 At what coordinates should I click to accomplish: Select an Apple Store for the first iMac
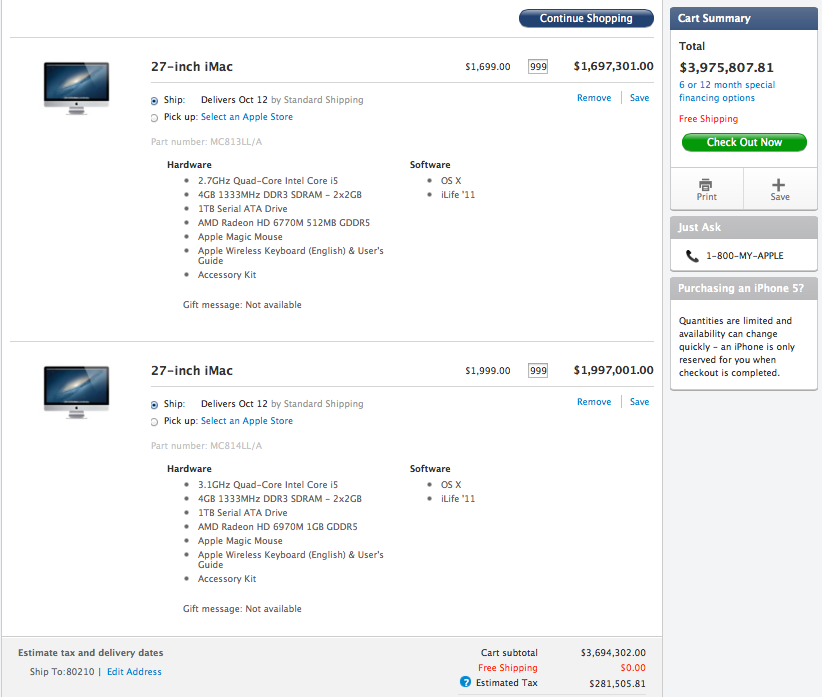[246, 117]
